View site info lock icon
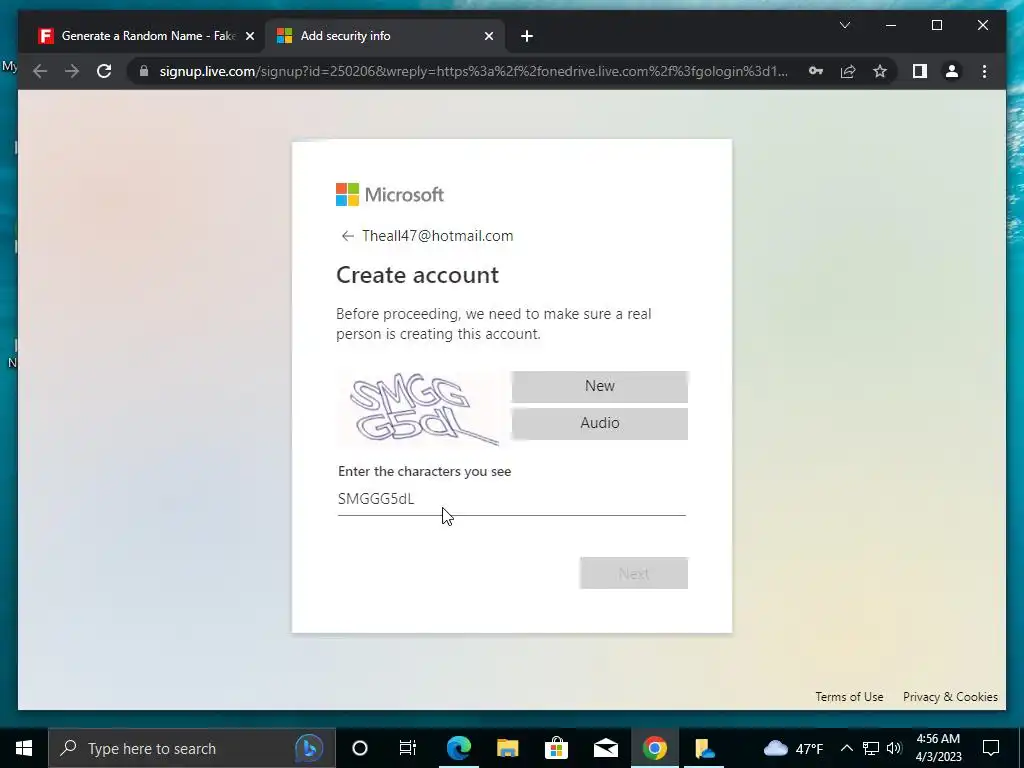The width and height of the screenshot is (1024, 768). click(144, 71)
